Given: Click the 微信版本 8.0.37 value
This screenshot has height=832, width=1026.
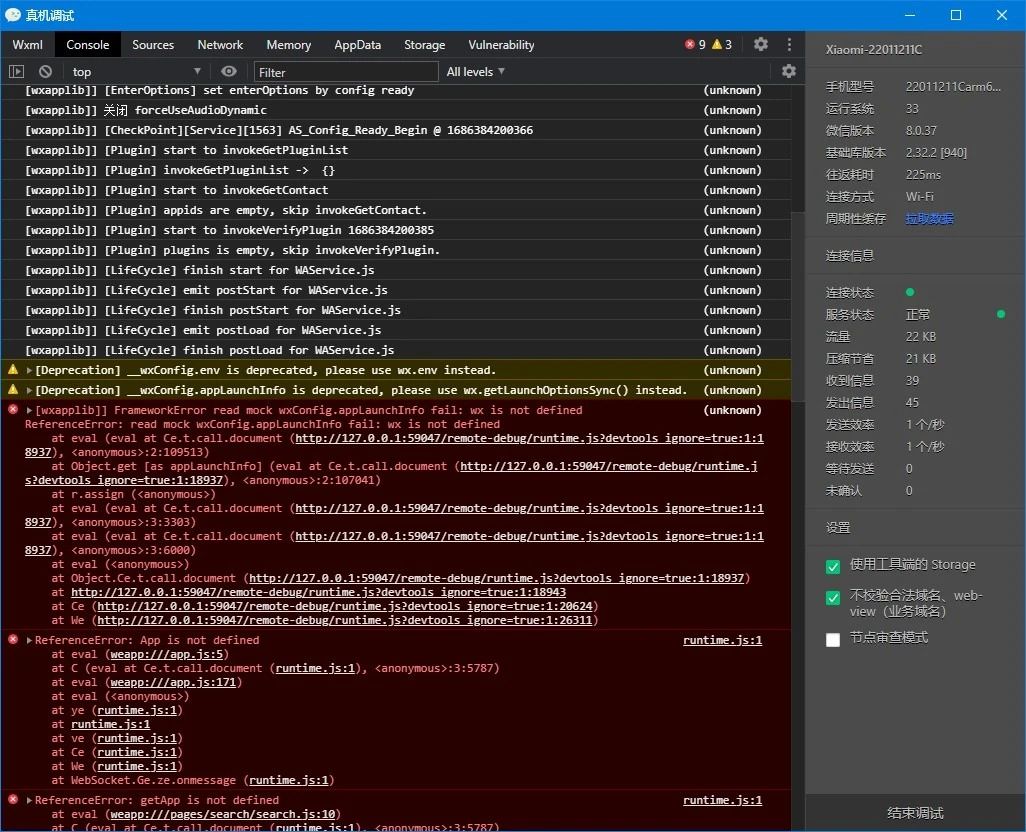Looking at the screenshot, I should pos(921,130).
